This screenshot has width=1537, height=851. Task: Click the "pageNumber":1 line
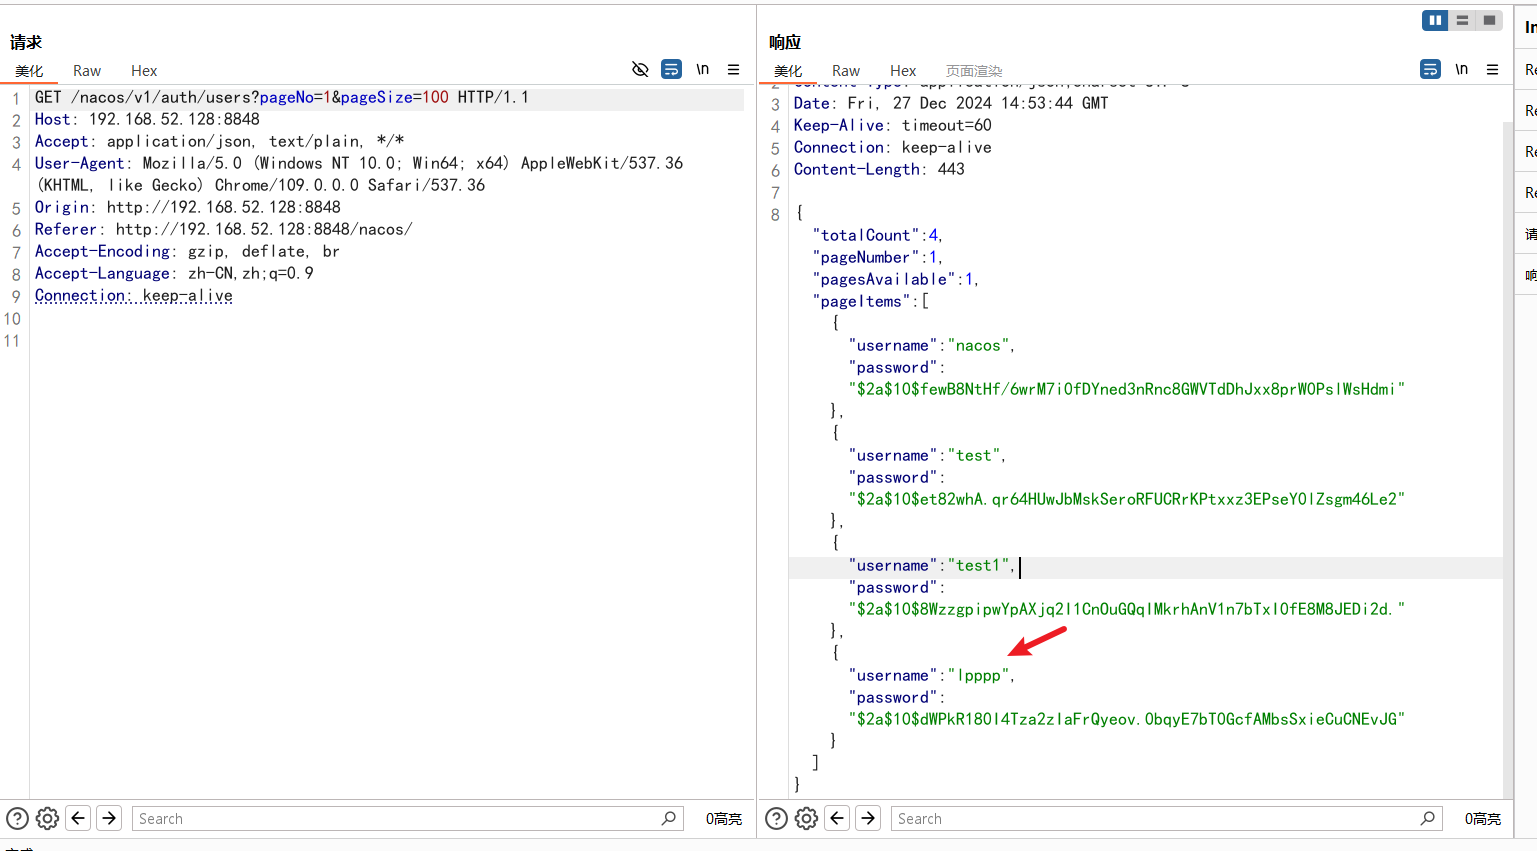click(878, 257)
